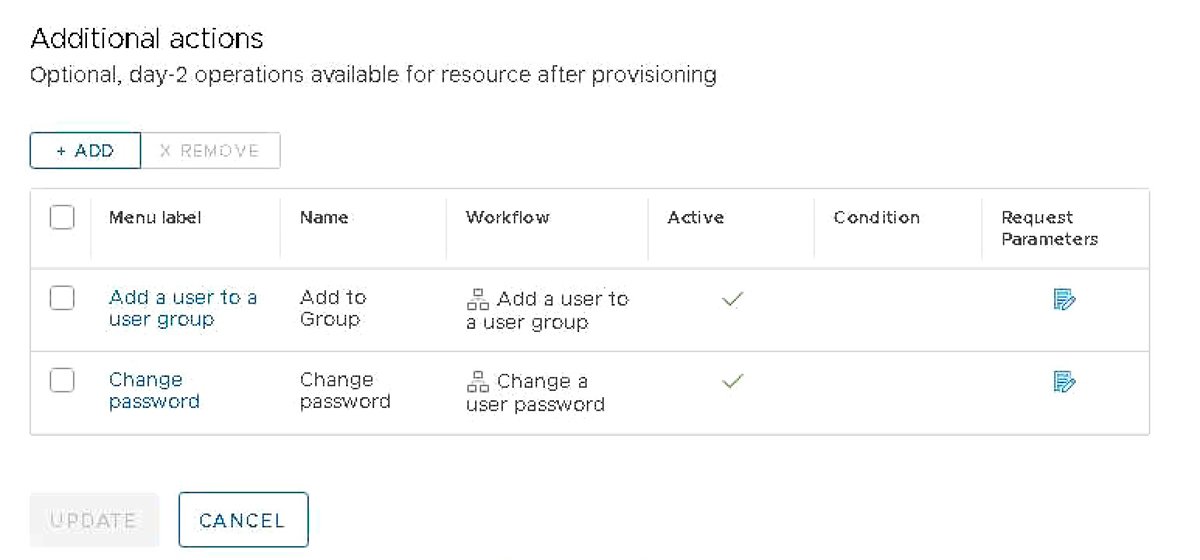
Task: Click the UPDATE button
Action: click(94, 520)
